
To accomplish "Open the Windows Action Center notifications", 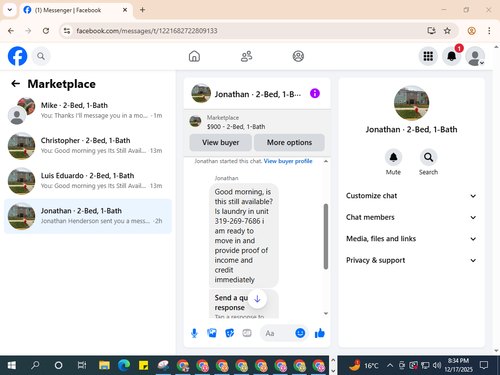I will click(484, 365).
